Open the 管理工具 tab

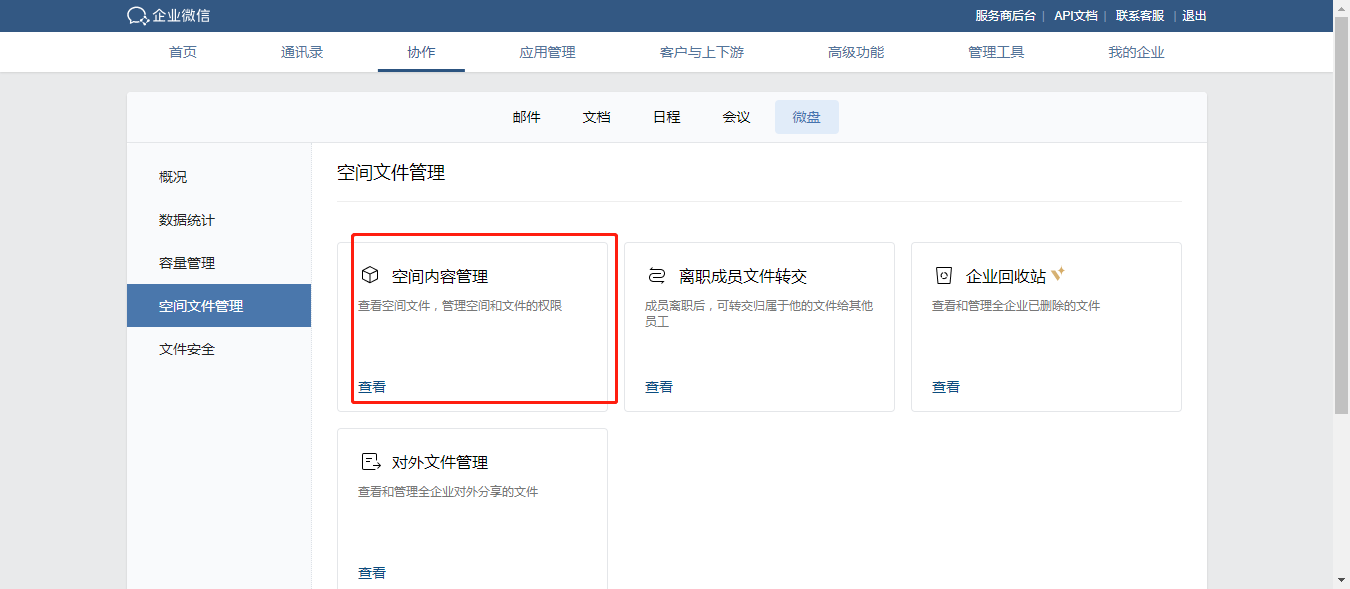[x=996, y=52]
